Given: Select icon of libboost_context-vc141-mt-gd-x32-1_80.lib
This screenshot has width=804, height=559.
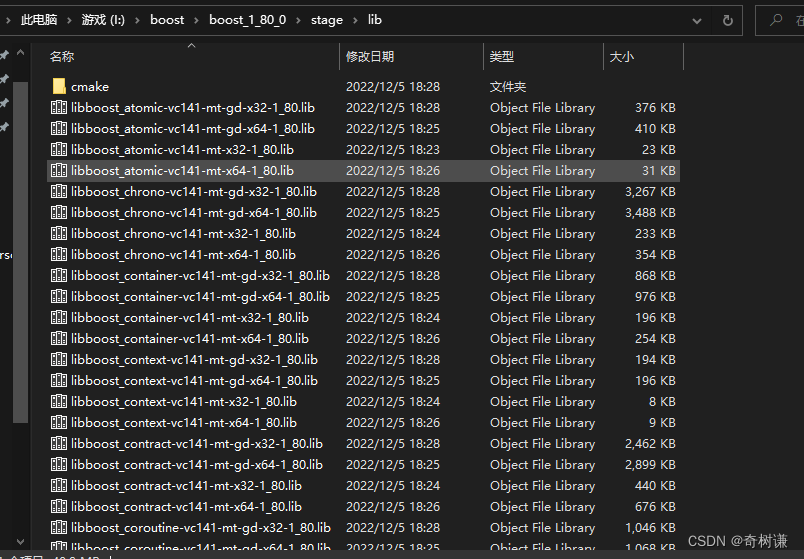Looking at the screenshot, I should [x=59, y=360].
